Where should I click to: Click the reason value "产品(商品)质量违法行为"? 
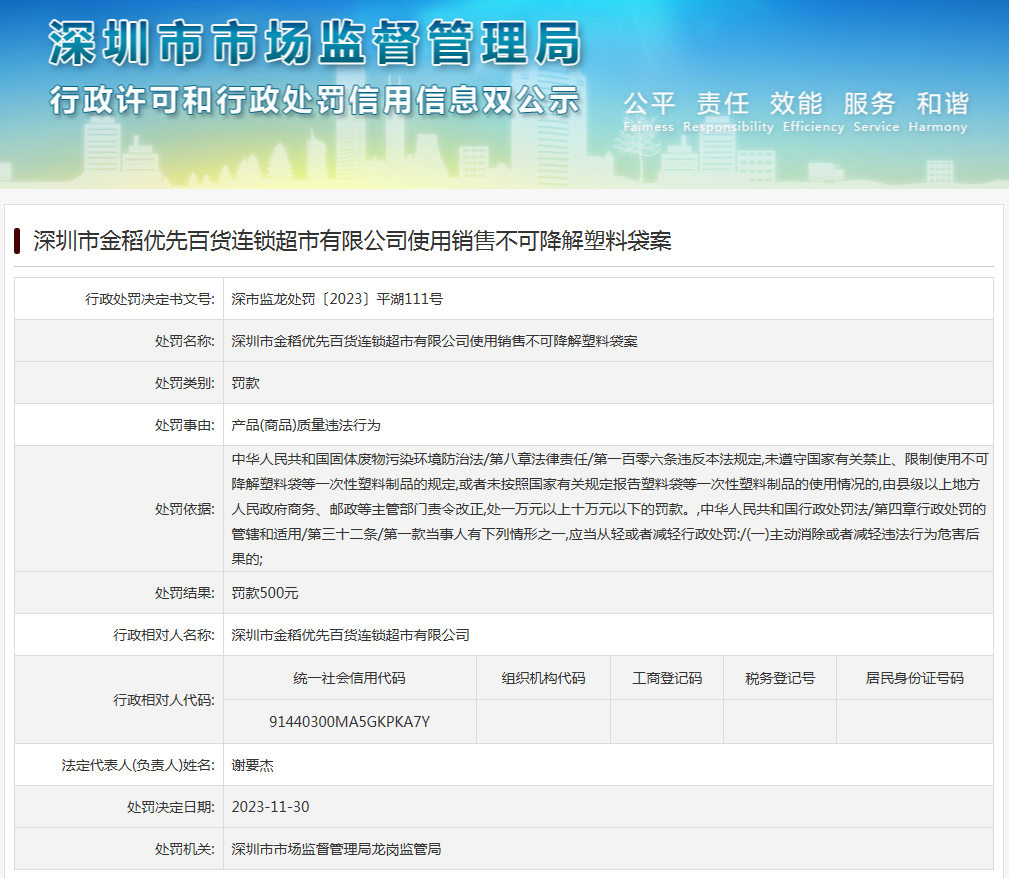pyautogui.click(x=306, y=425)
